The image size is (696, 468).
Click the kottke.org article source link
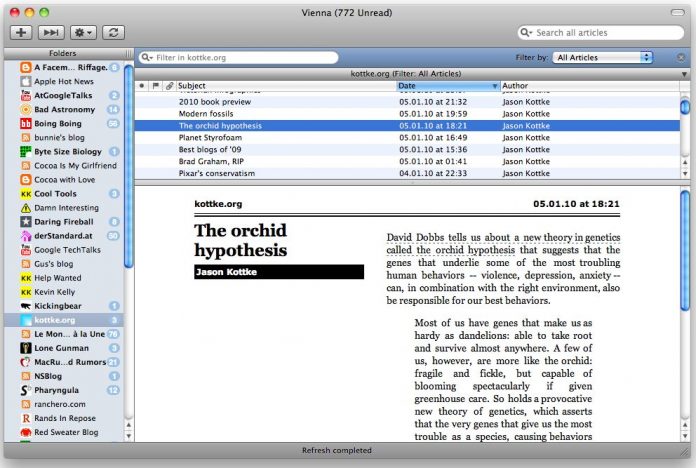[218, 204]
